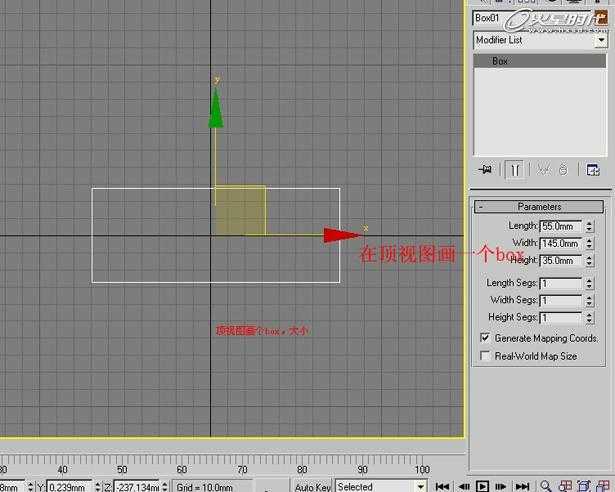615x492 pixels.
Task: Click frame 90 on the time ruler
Action: (362, 469)
